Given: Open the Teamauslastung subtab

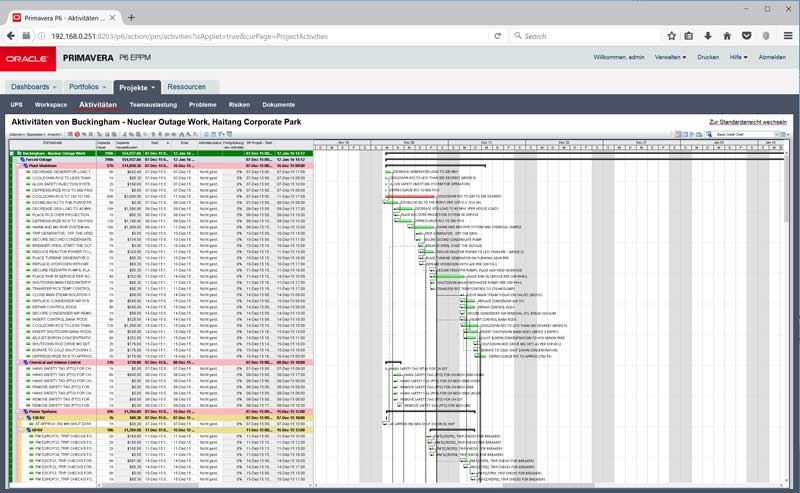Looking at the screenshot, I should 153,105.
